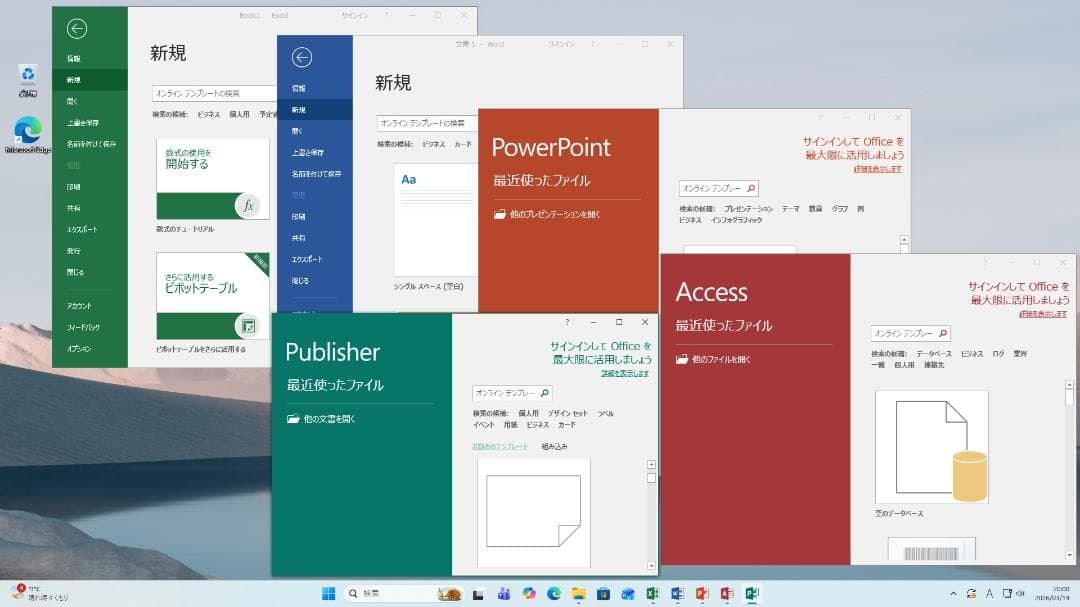
Task: Click the データベース suggested search in Access
Action: coord(933,353)
